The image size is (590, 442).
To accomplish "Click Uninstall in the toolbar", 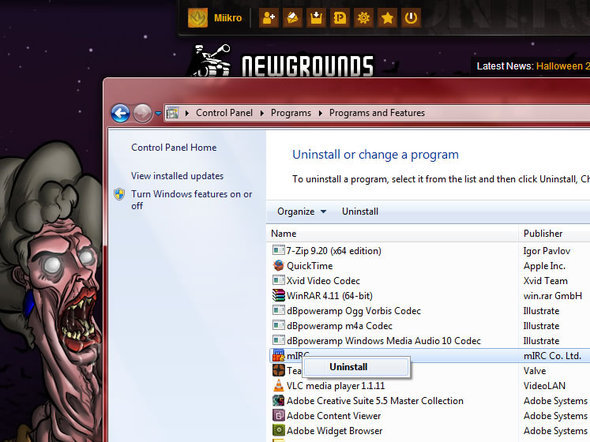I will 360,211.
